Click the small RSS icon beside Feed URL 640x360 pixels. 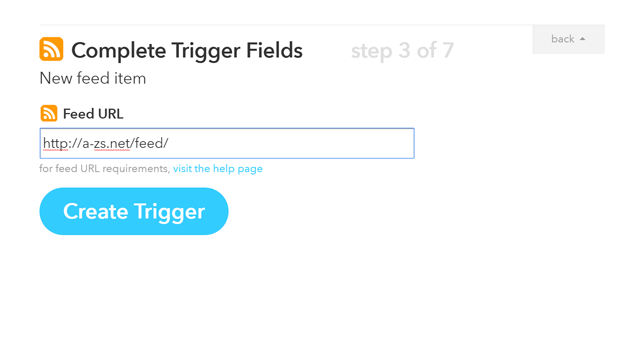pos(49,113)
